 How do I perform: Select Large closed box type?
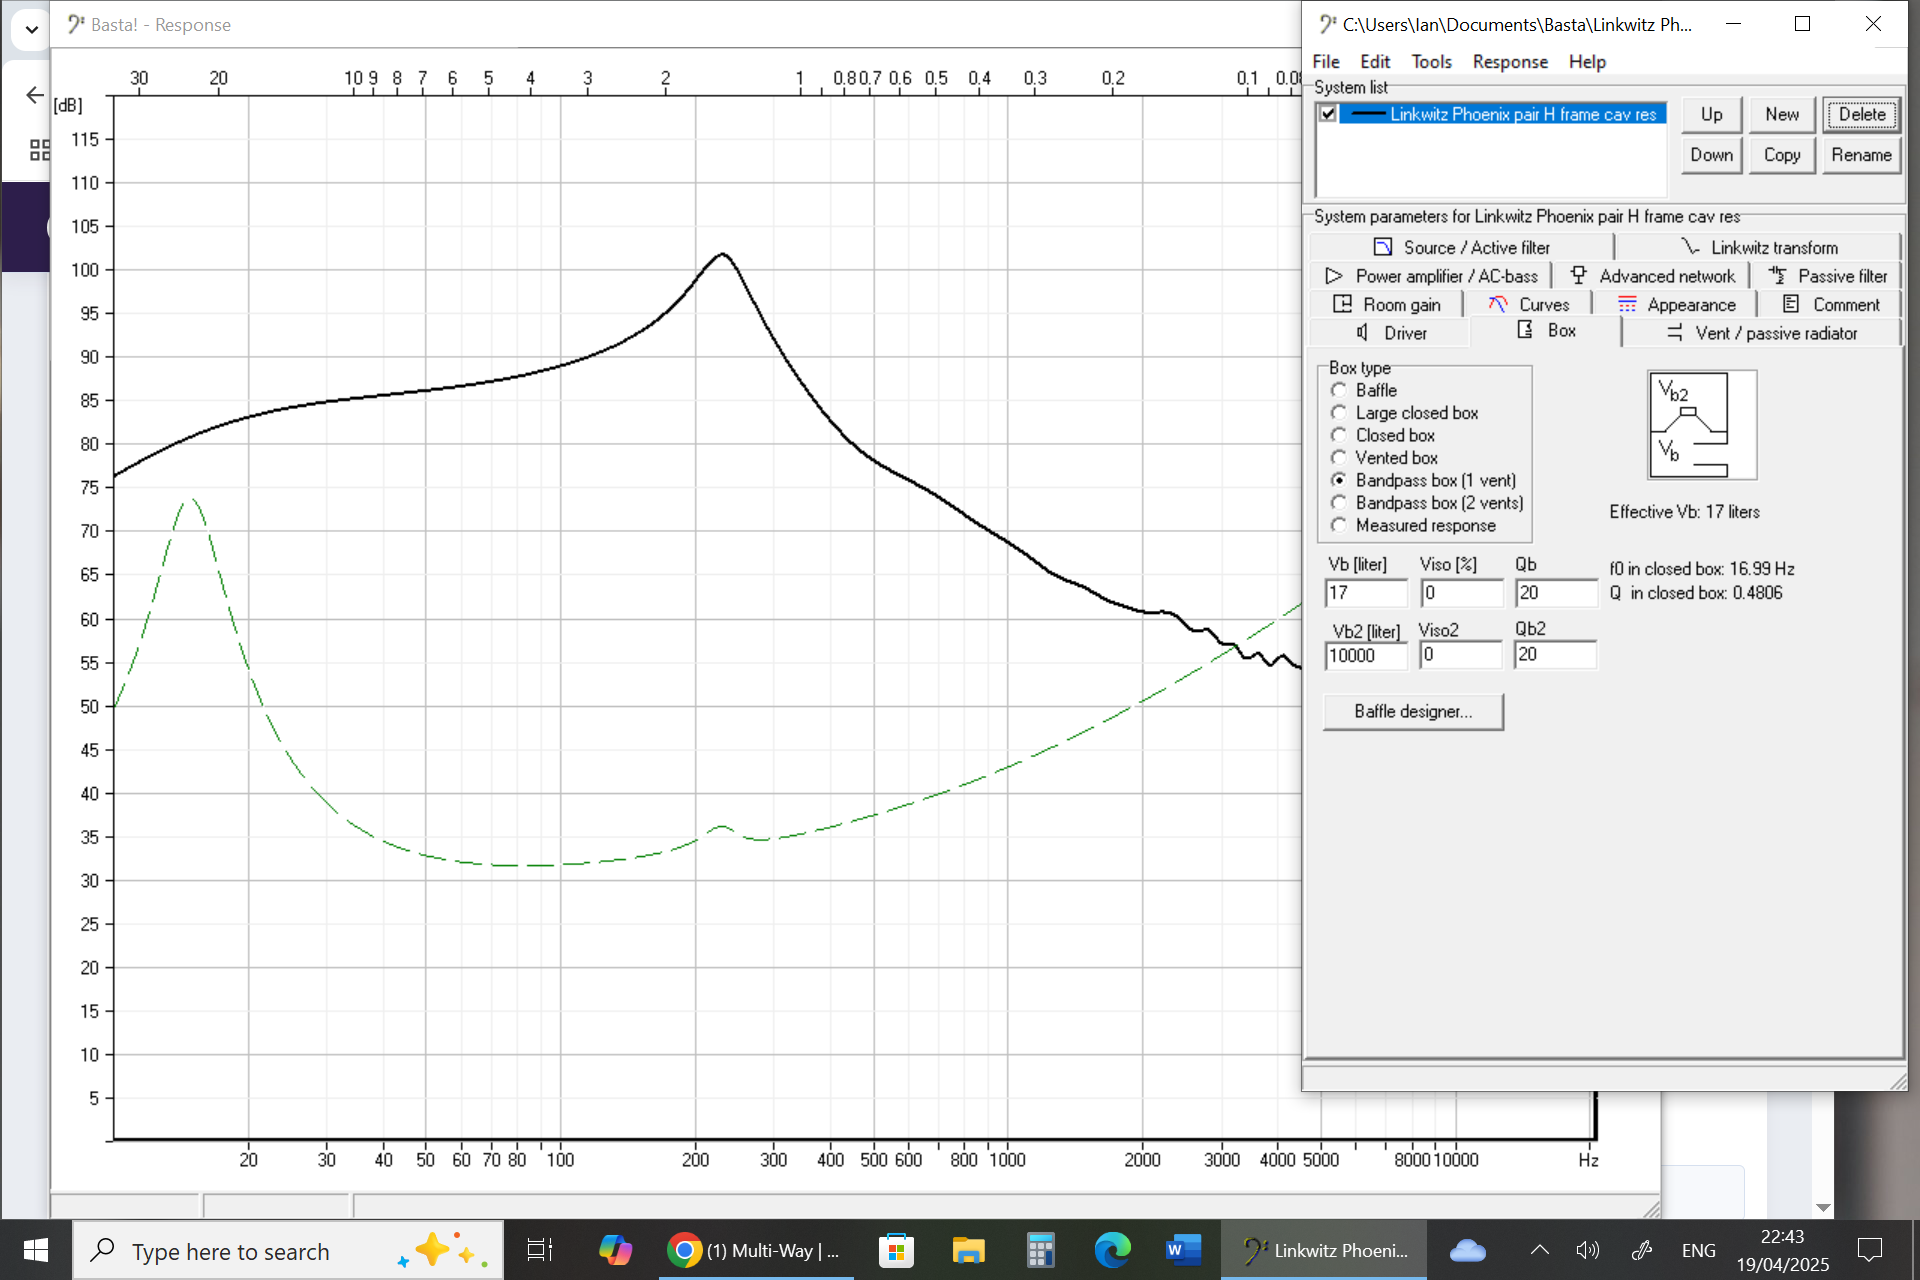pos(1339,413)
